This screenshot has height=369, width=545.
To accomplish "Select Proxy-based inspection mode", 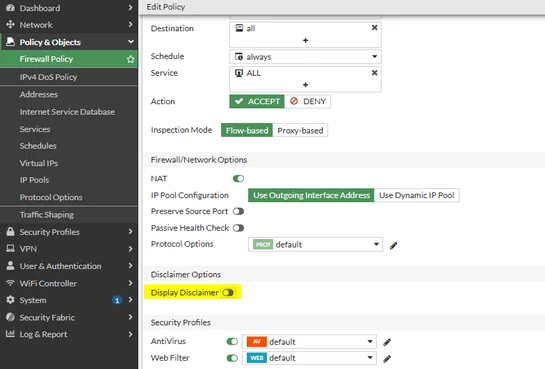I will click(x=300, y=130).
